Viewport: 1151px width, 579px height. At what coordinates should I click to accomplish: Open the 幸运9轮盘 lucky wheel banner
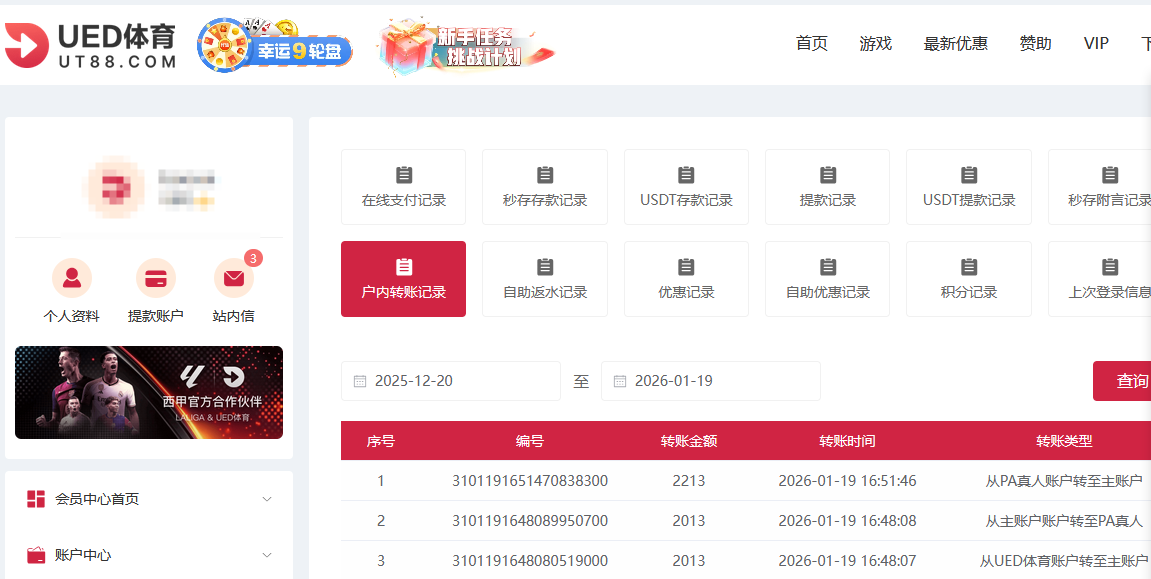pos(275,45)
